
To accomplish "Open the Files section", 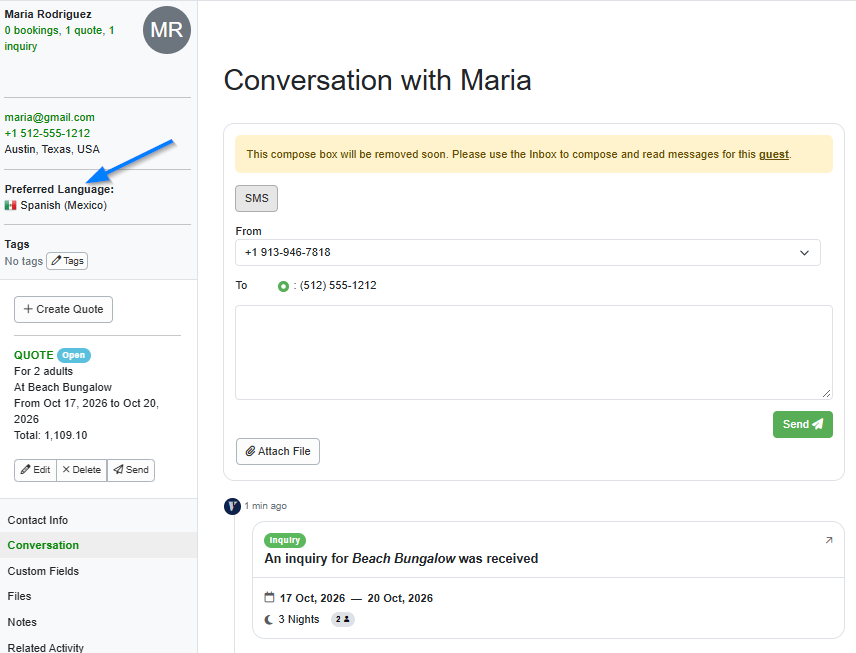I will click(x=19, y=597).
